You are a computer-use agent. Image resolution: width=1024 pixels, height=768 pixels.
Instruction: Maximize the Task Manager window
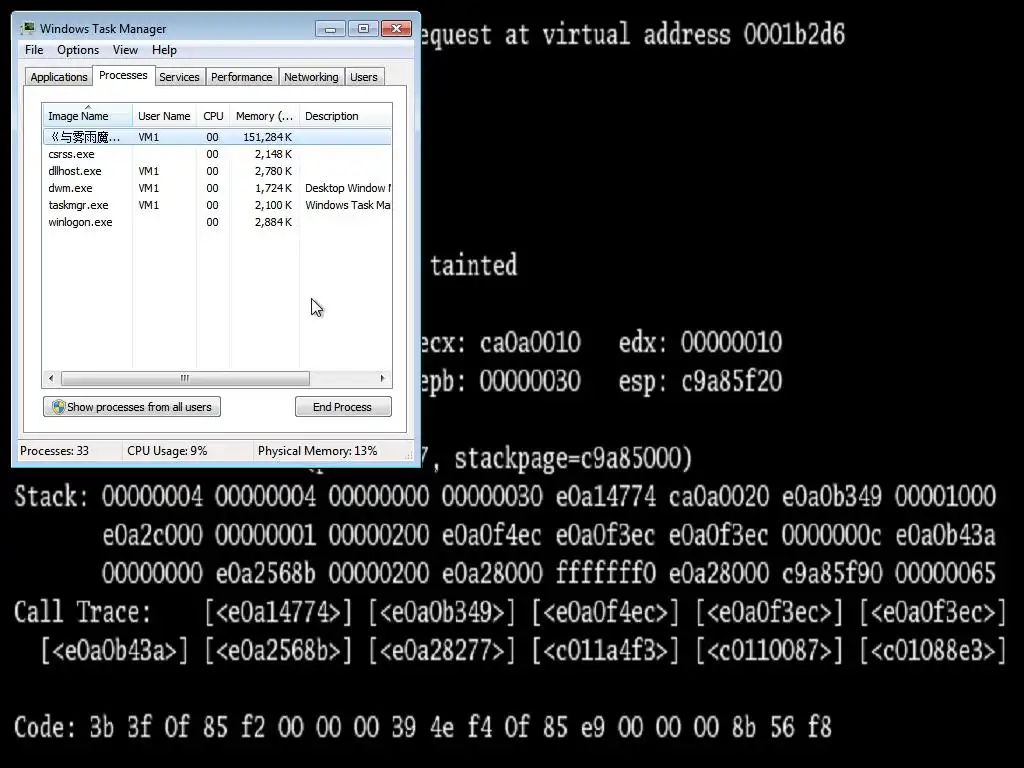tap(363, 29)
